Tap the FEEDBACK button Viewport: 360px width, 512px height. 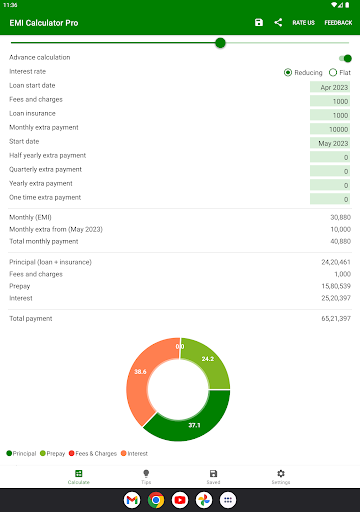click(338, 22)
